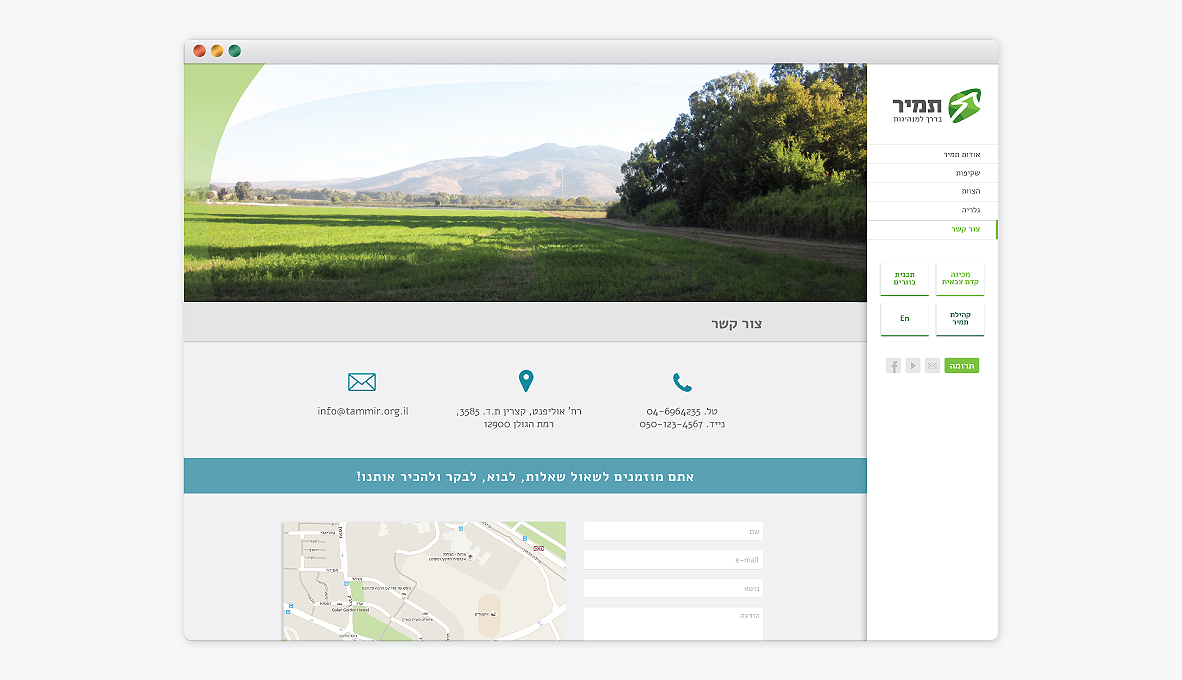The image size is (1182, 680).
Task: Click the 'בדרך למנהיגות' tagline under the logo
Action: pyautogui.click(x=917, y=119)
